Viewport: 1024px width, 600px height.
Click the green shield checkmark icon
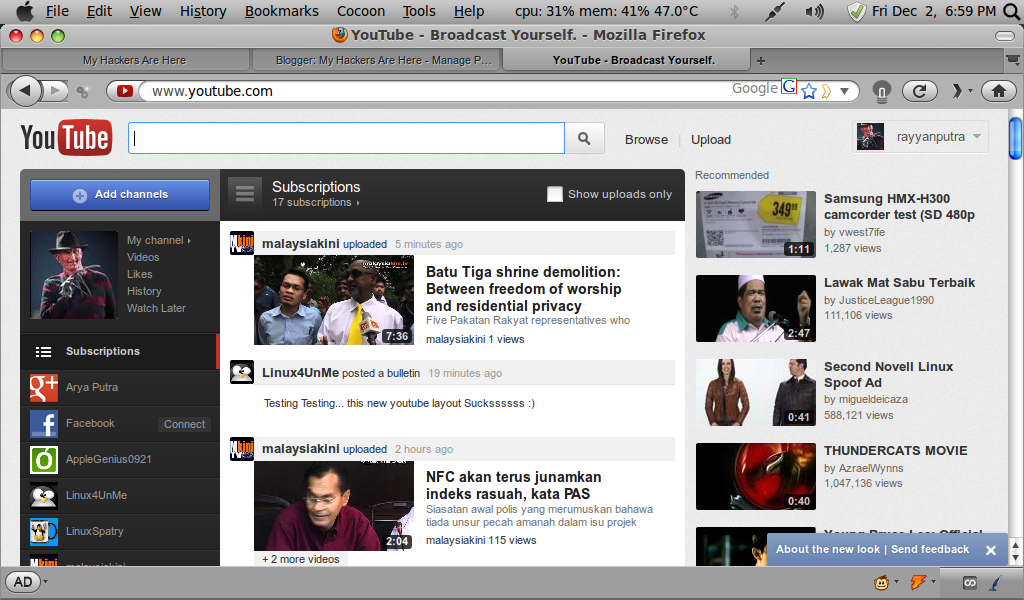click(856, 12)
